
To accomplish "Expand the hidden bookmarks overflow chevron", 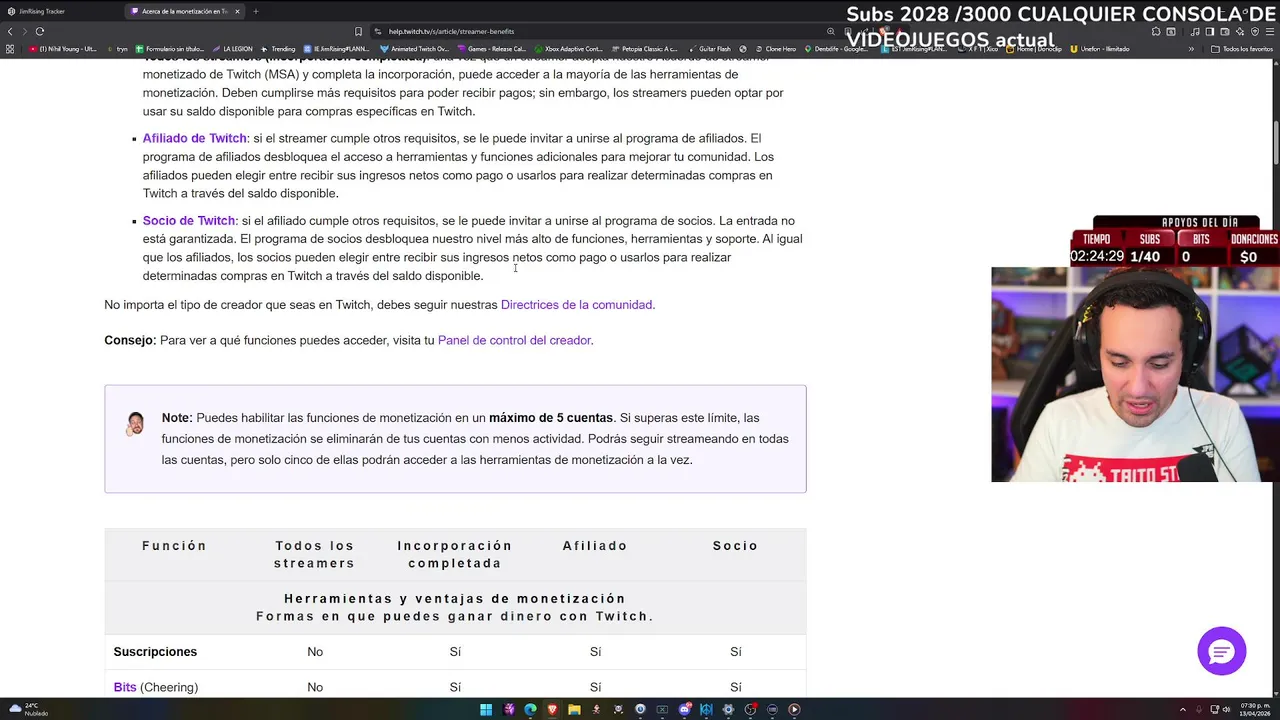I will click(1191, 49).
